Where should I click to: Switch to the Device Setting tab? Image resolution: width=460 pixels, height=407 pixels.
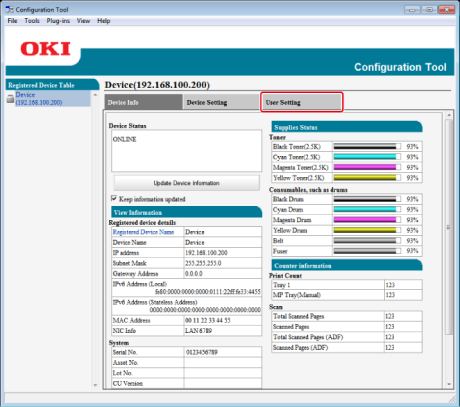coord(221,102)
